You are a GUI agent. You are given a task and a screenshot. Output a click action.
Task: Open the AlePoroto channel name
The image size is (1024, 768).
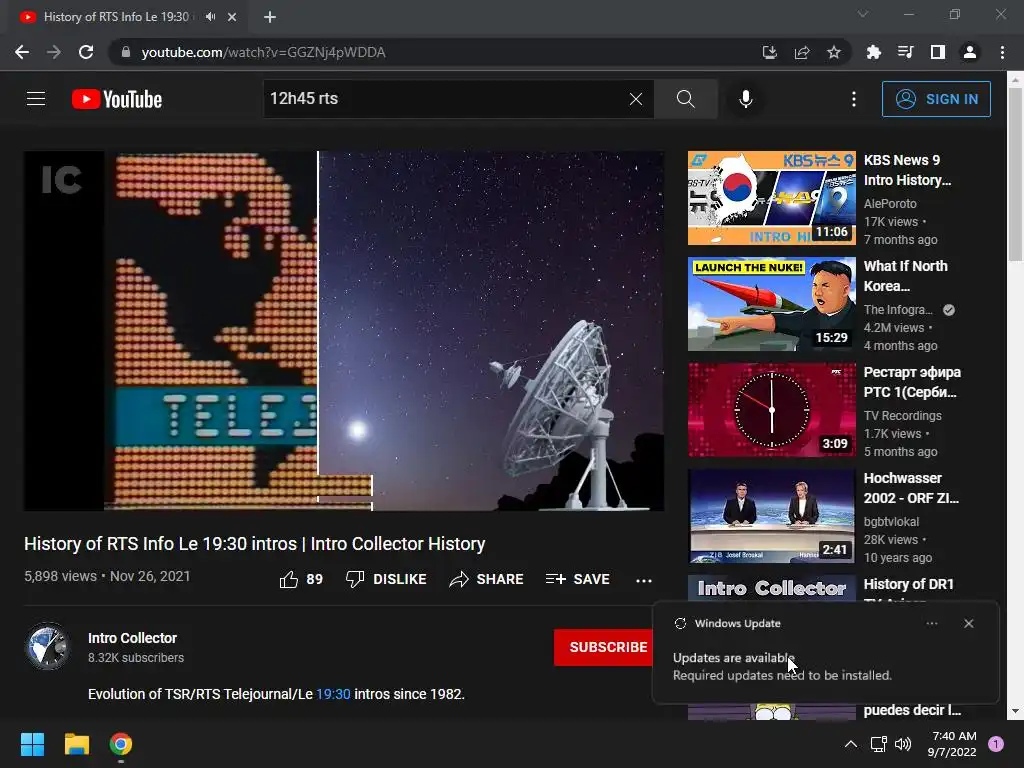point(890,204)
